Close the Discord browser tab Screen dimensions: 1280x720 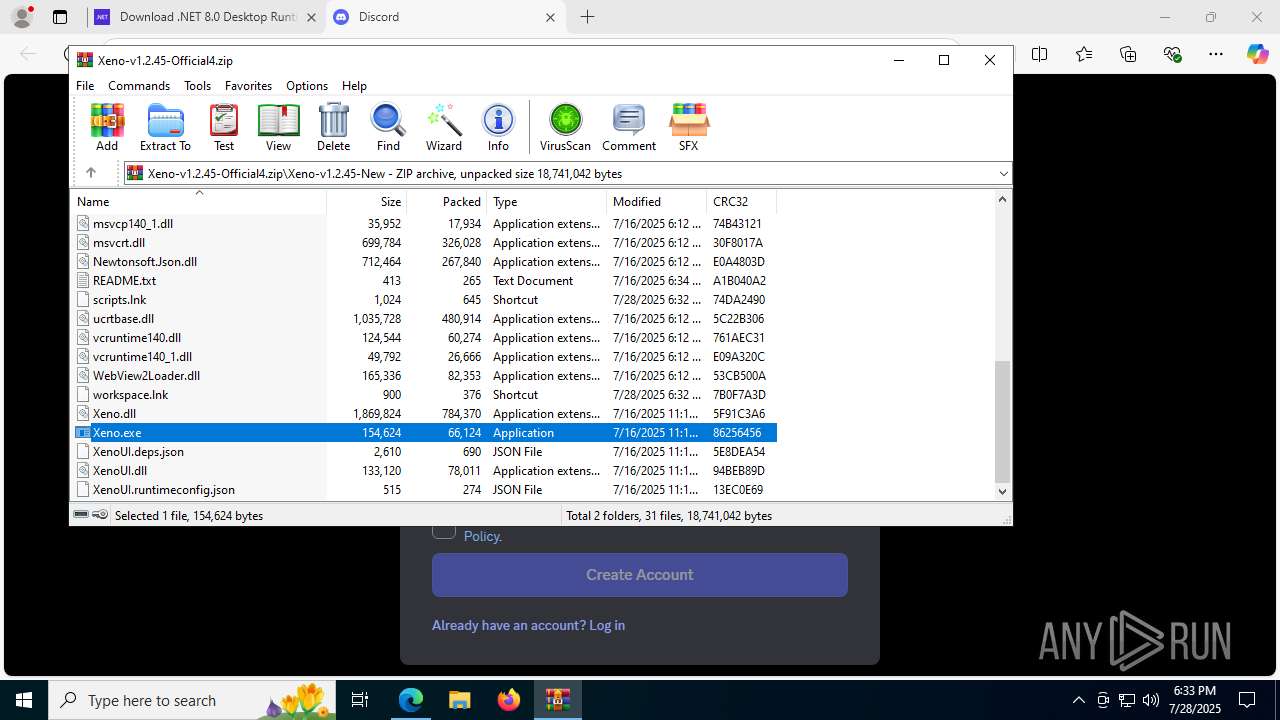pyautogui.click(x=550, y=17)
